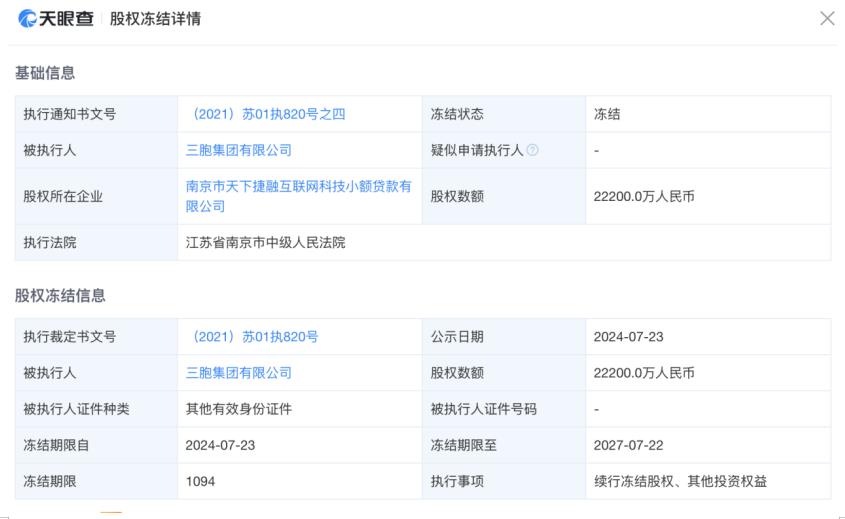Click 股权数额 label in 基础信息 table
845x519 pixels.
click(457, 196)
